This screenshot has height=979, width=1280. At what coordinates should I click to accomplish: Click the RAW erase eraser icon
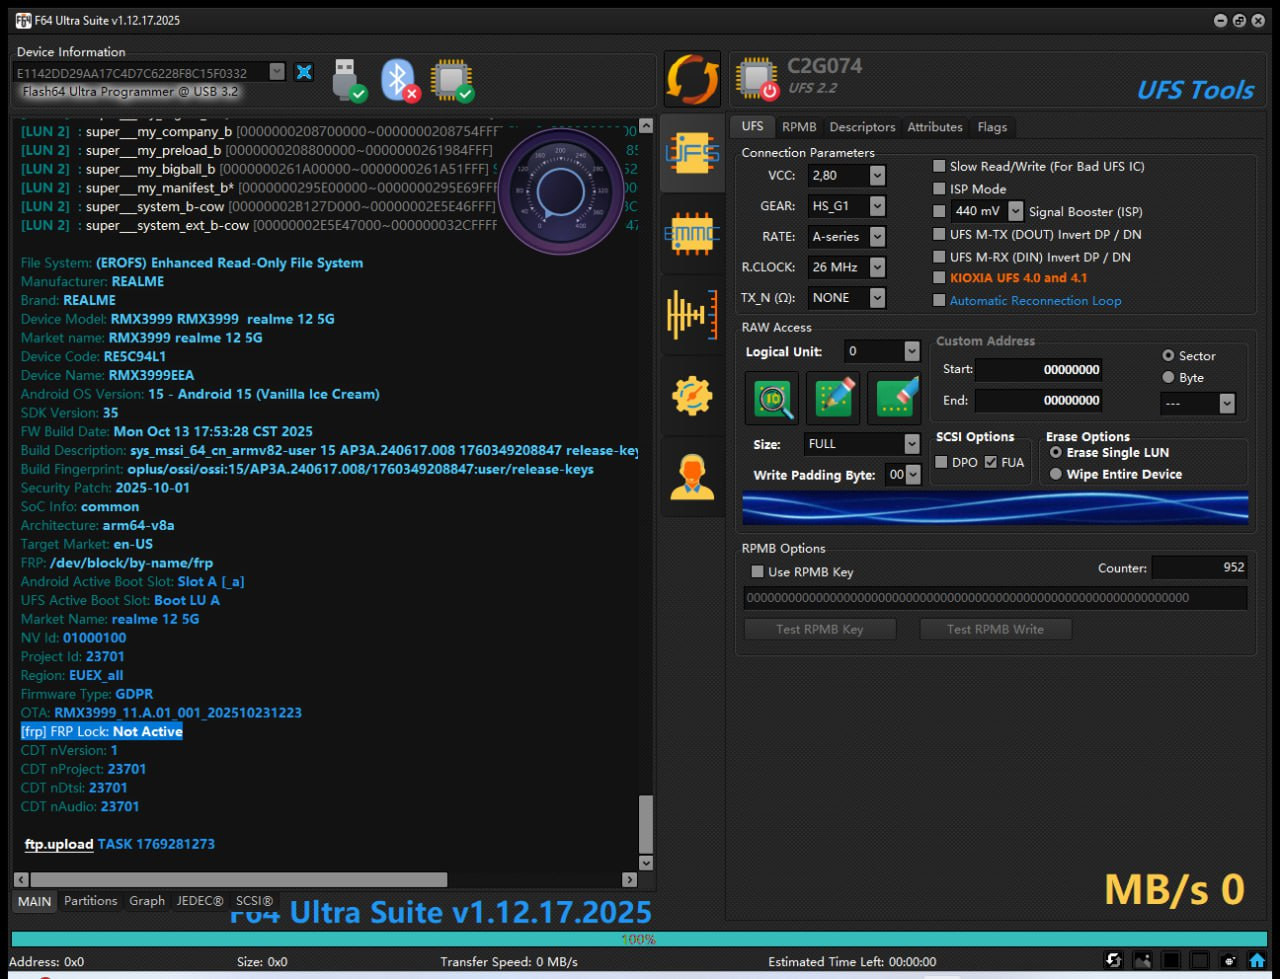(x=895, y=398)
